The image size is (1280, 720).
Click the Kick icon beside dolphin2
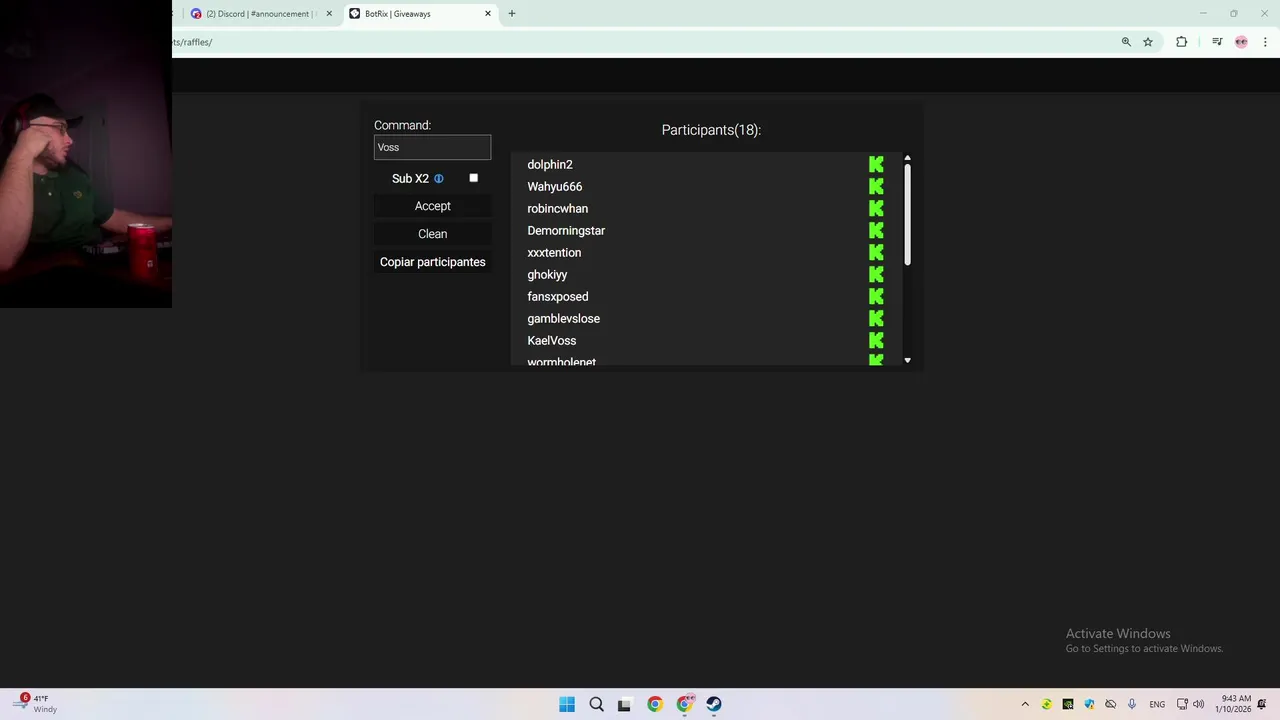click(x=876, y=164)
